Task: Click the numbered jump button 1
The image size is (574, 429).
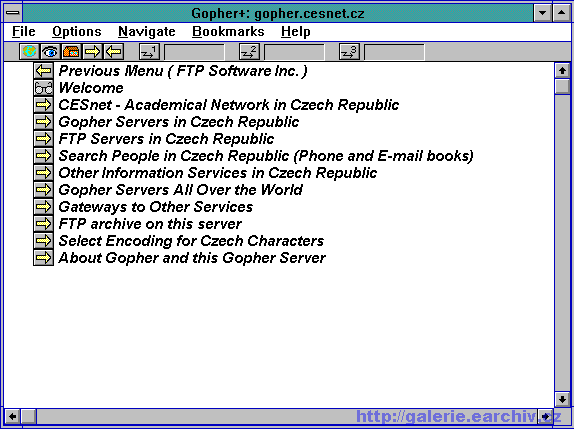Action: (149, 52)
